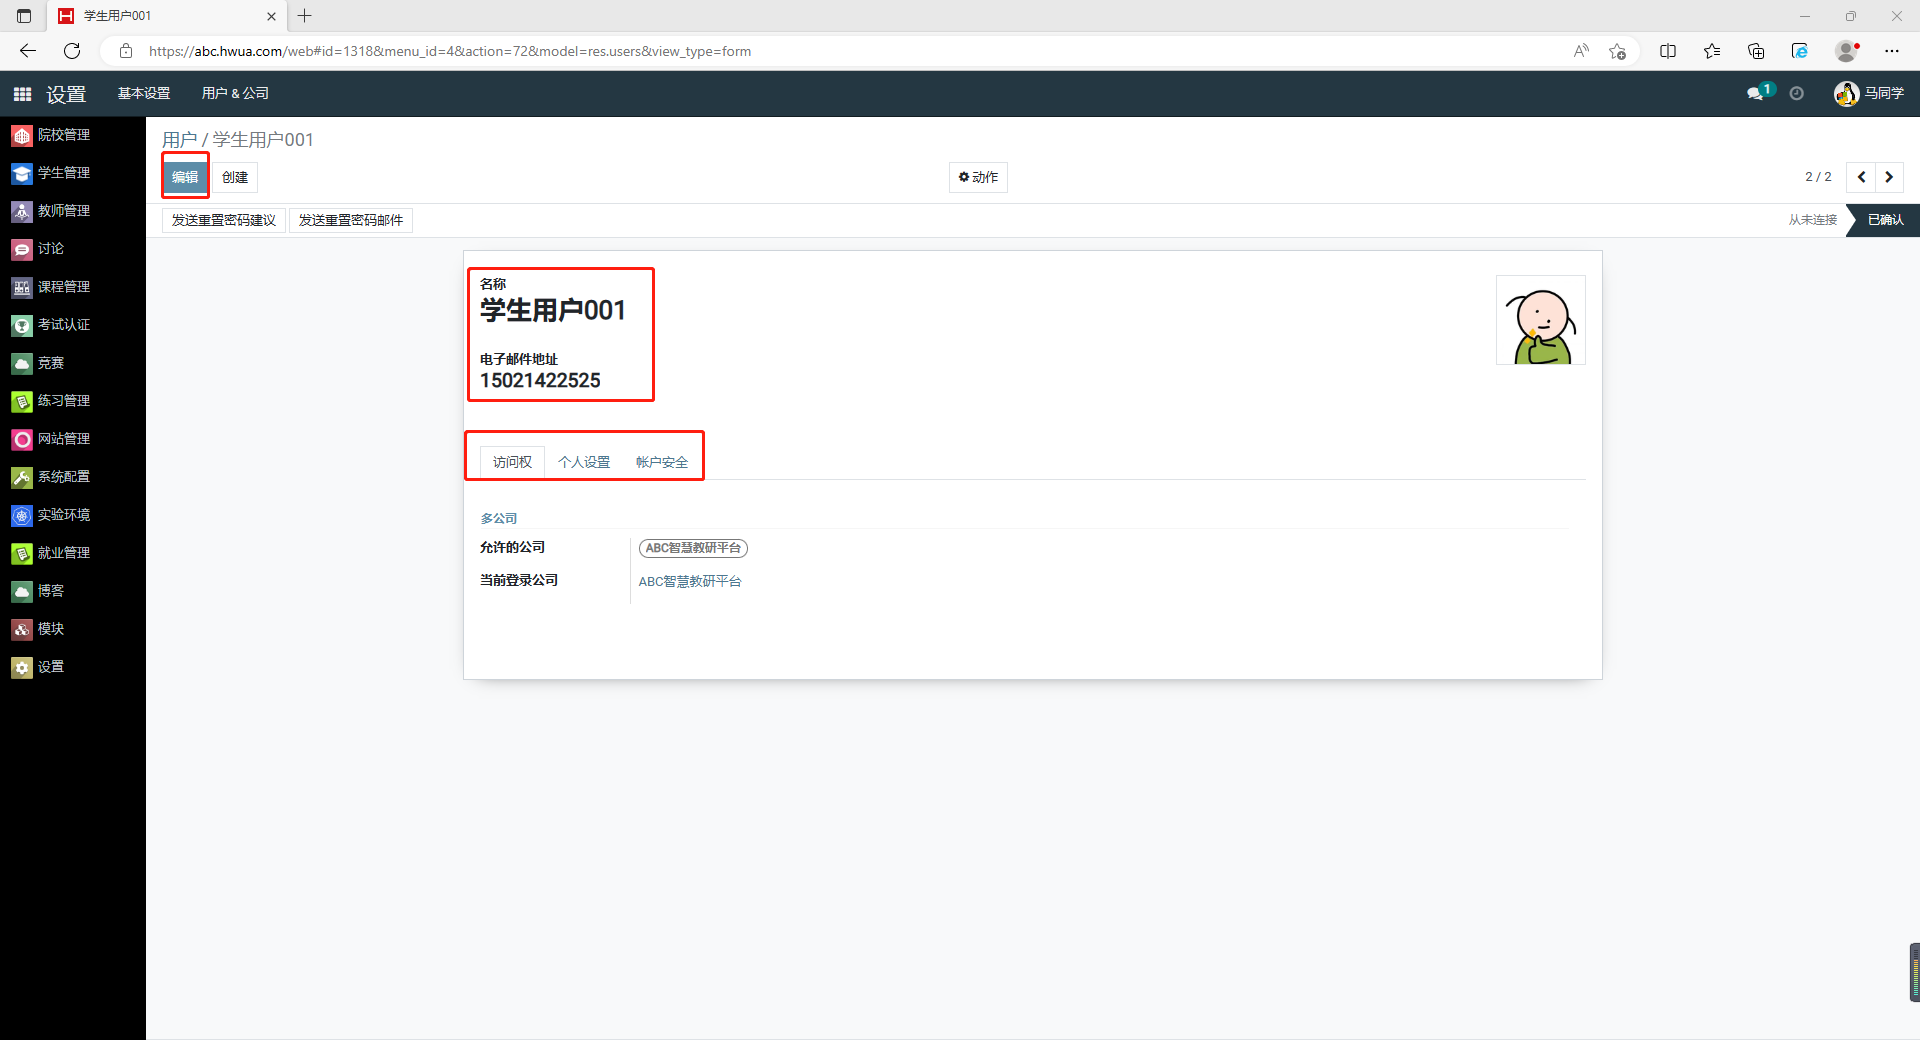Go to the previous user record
1920x1040 pixels.
1861,177
